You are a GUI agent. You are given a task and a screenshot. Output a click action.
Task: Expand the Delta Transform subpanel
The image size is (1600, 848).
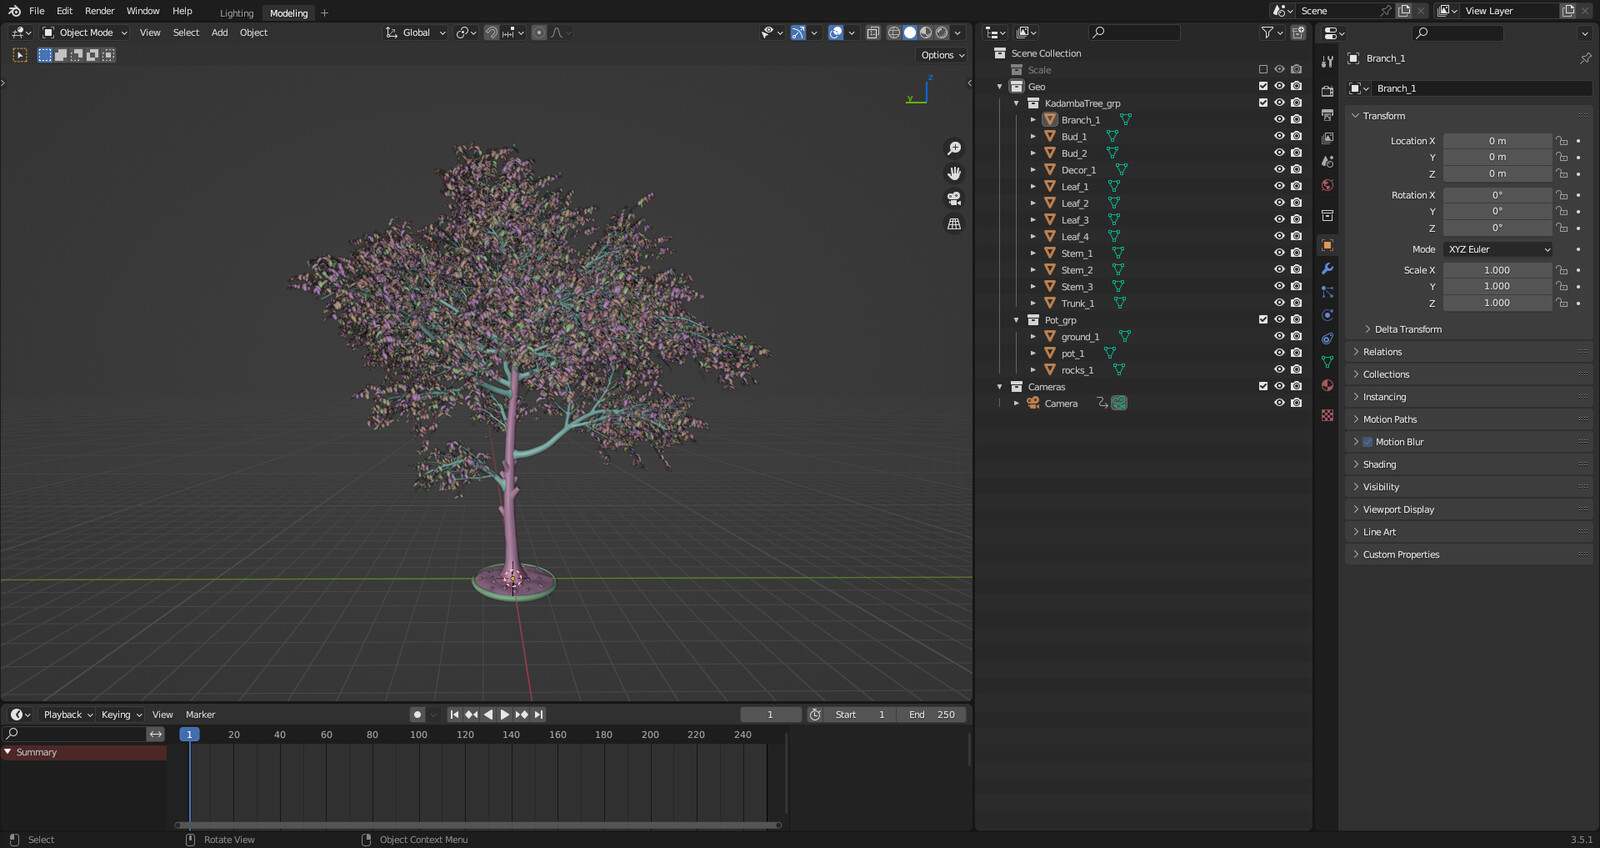(x=1408, y=329)
